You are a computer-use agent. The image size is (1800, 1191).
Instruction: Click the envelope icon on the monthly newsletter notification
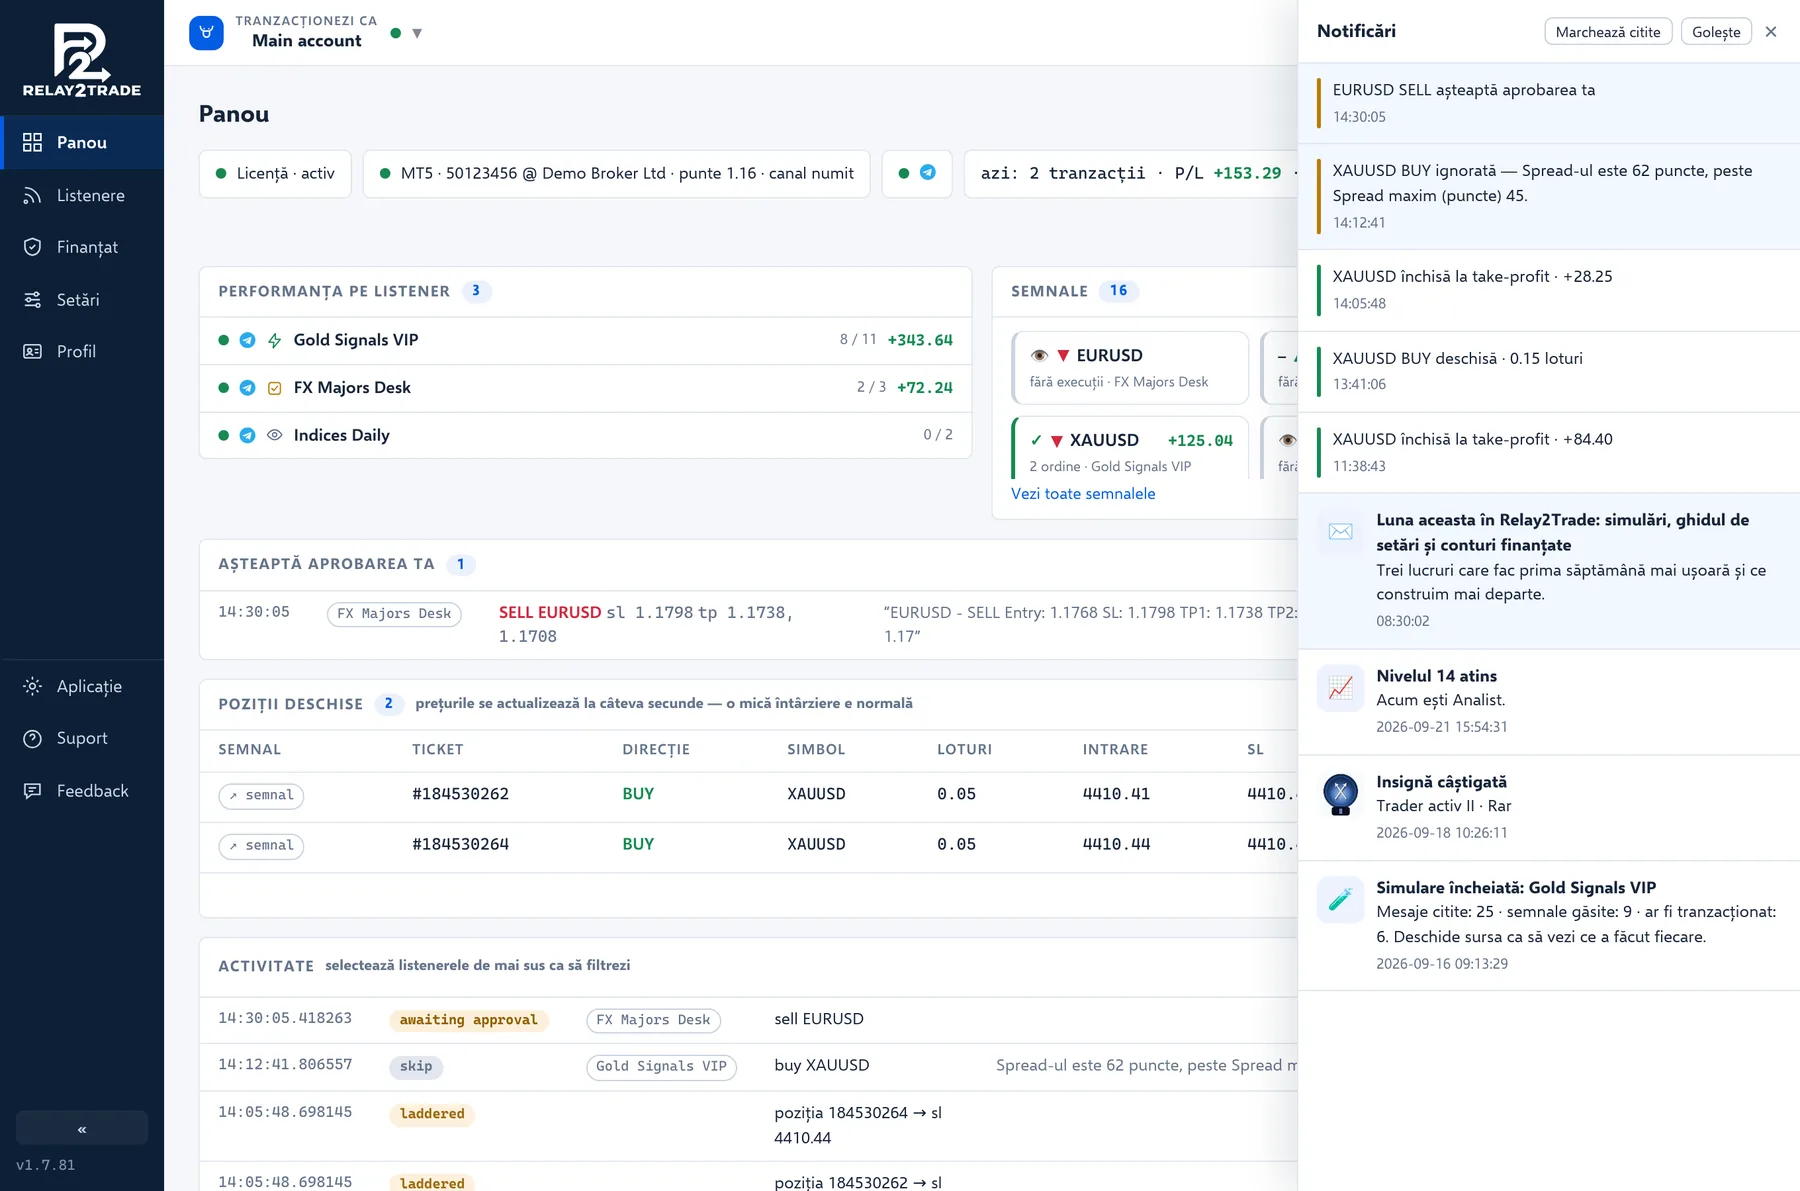click(1340, 532)
